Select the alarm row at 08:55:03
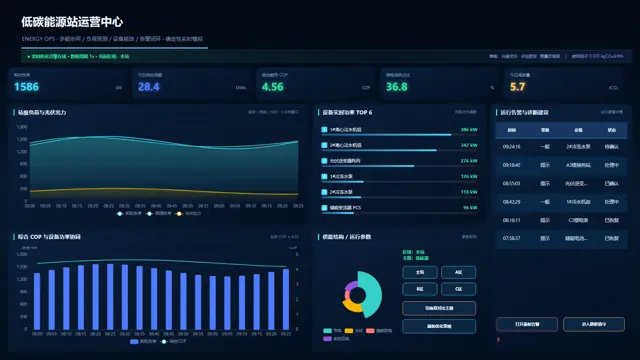This screenshot has width=640, height=360. click(561, 183)
